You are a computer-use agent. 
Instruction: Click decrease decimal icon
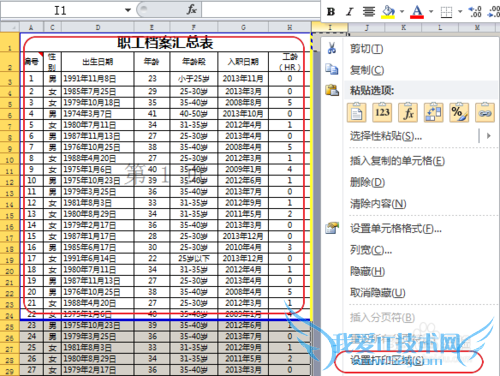click(494, 12)
